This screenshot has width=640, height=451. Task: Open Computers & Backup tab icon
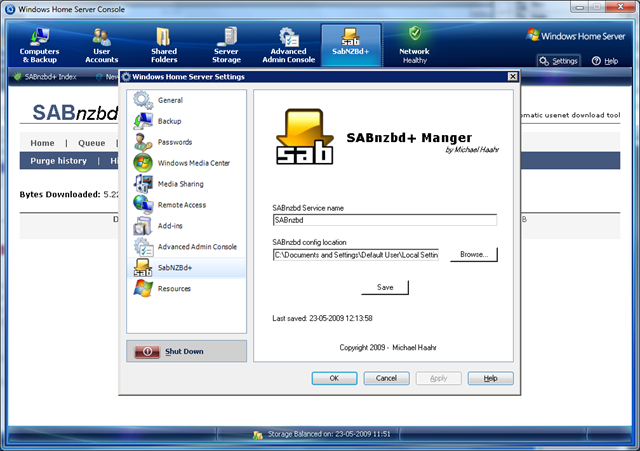pyautogui.click(x=40, y=36)
